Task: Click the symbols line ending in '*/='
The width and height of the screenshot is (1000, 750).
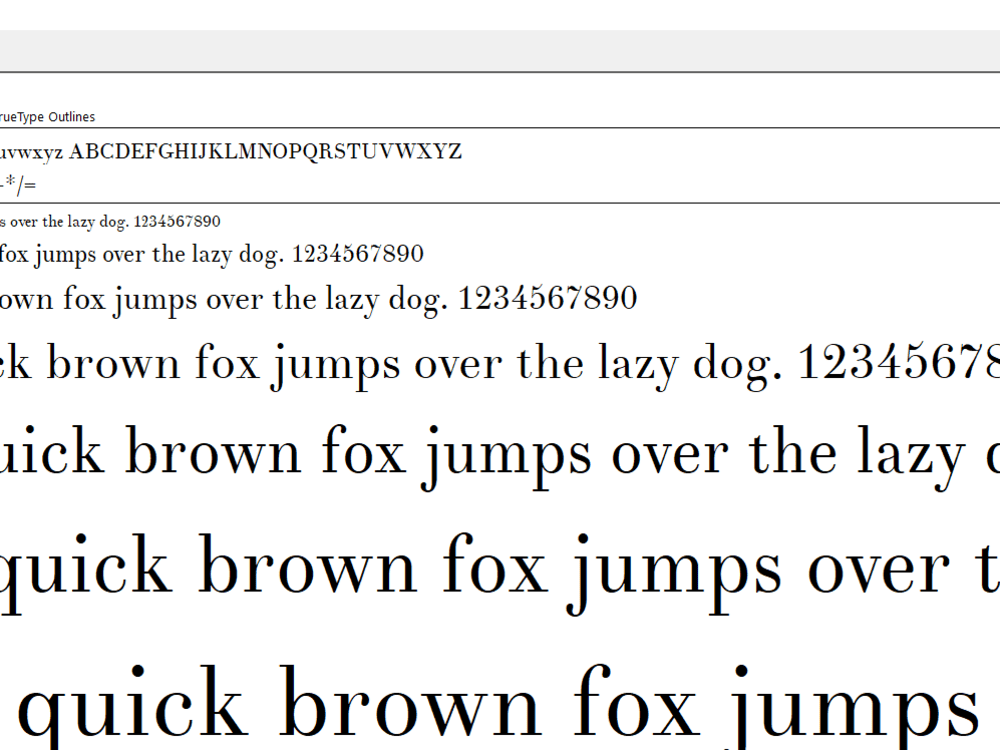Action: click(18, 184)
